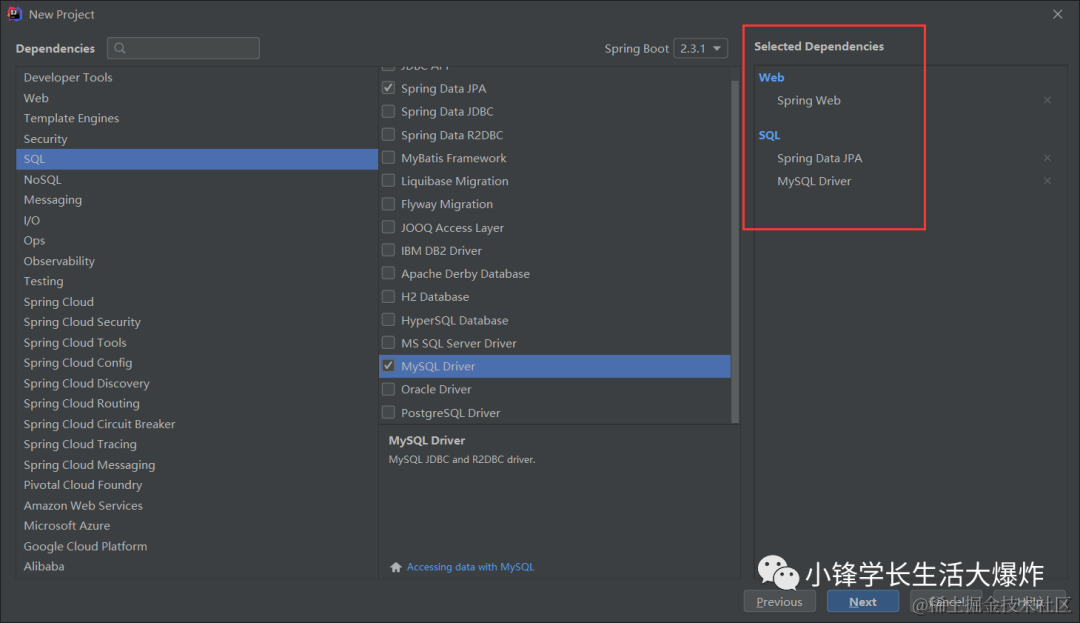Screen dimensions: 1080x623
Task: Select the Observability category
Action: pyautogui.click(x=197, y=261)
